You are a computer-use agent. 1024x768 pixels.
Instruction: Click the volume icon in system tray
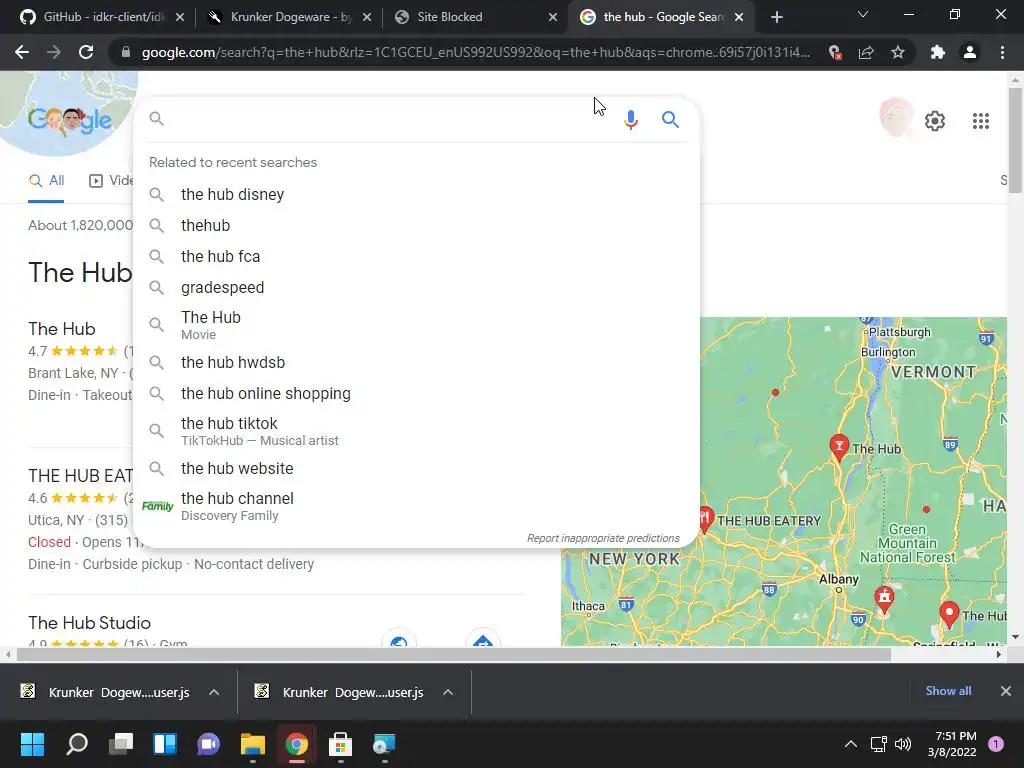tap(903, 744)
